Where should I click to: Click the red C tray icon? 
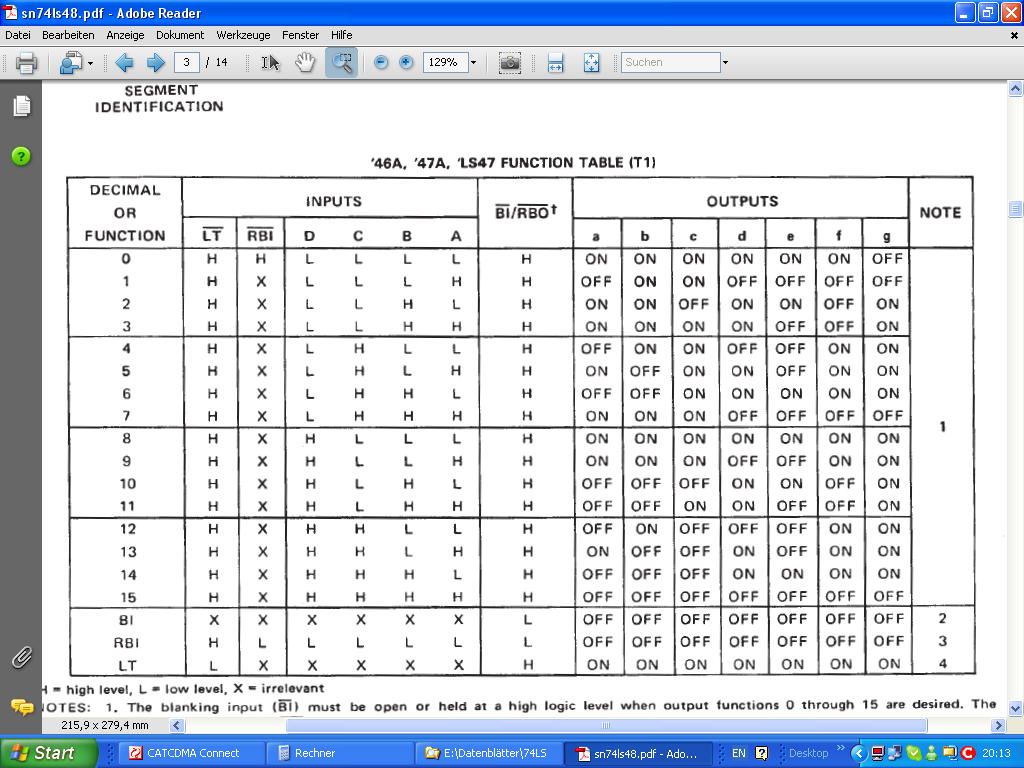[967, 754]
